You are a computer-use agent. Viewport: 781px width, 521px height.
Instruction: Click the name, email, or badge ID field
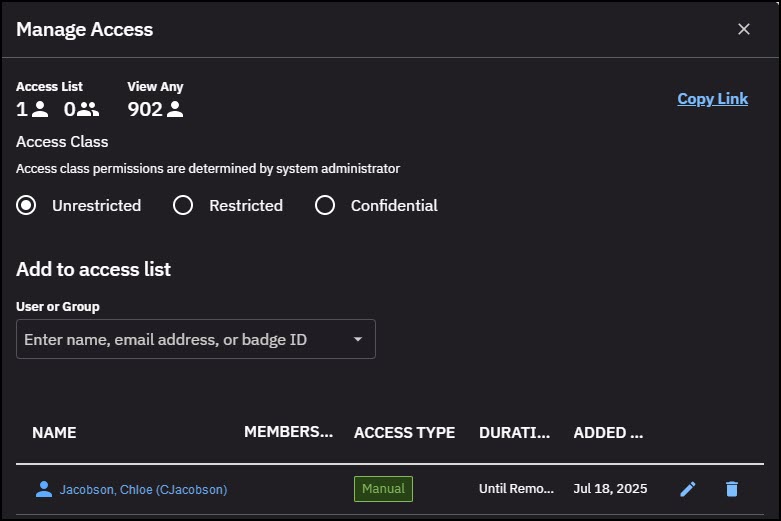(x=196, y=339)
